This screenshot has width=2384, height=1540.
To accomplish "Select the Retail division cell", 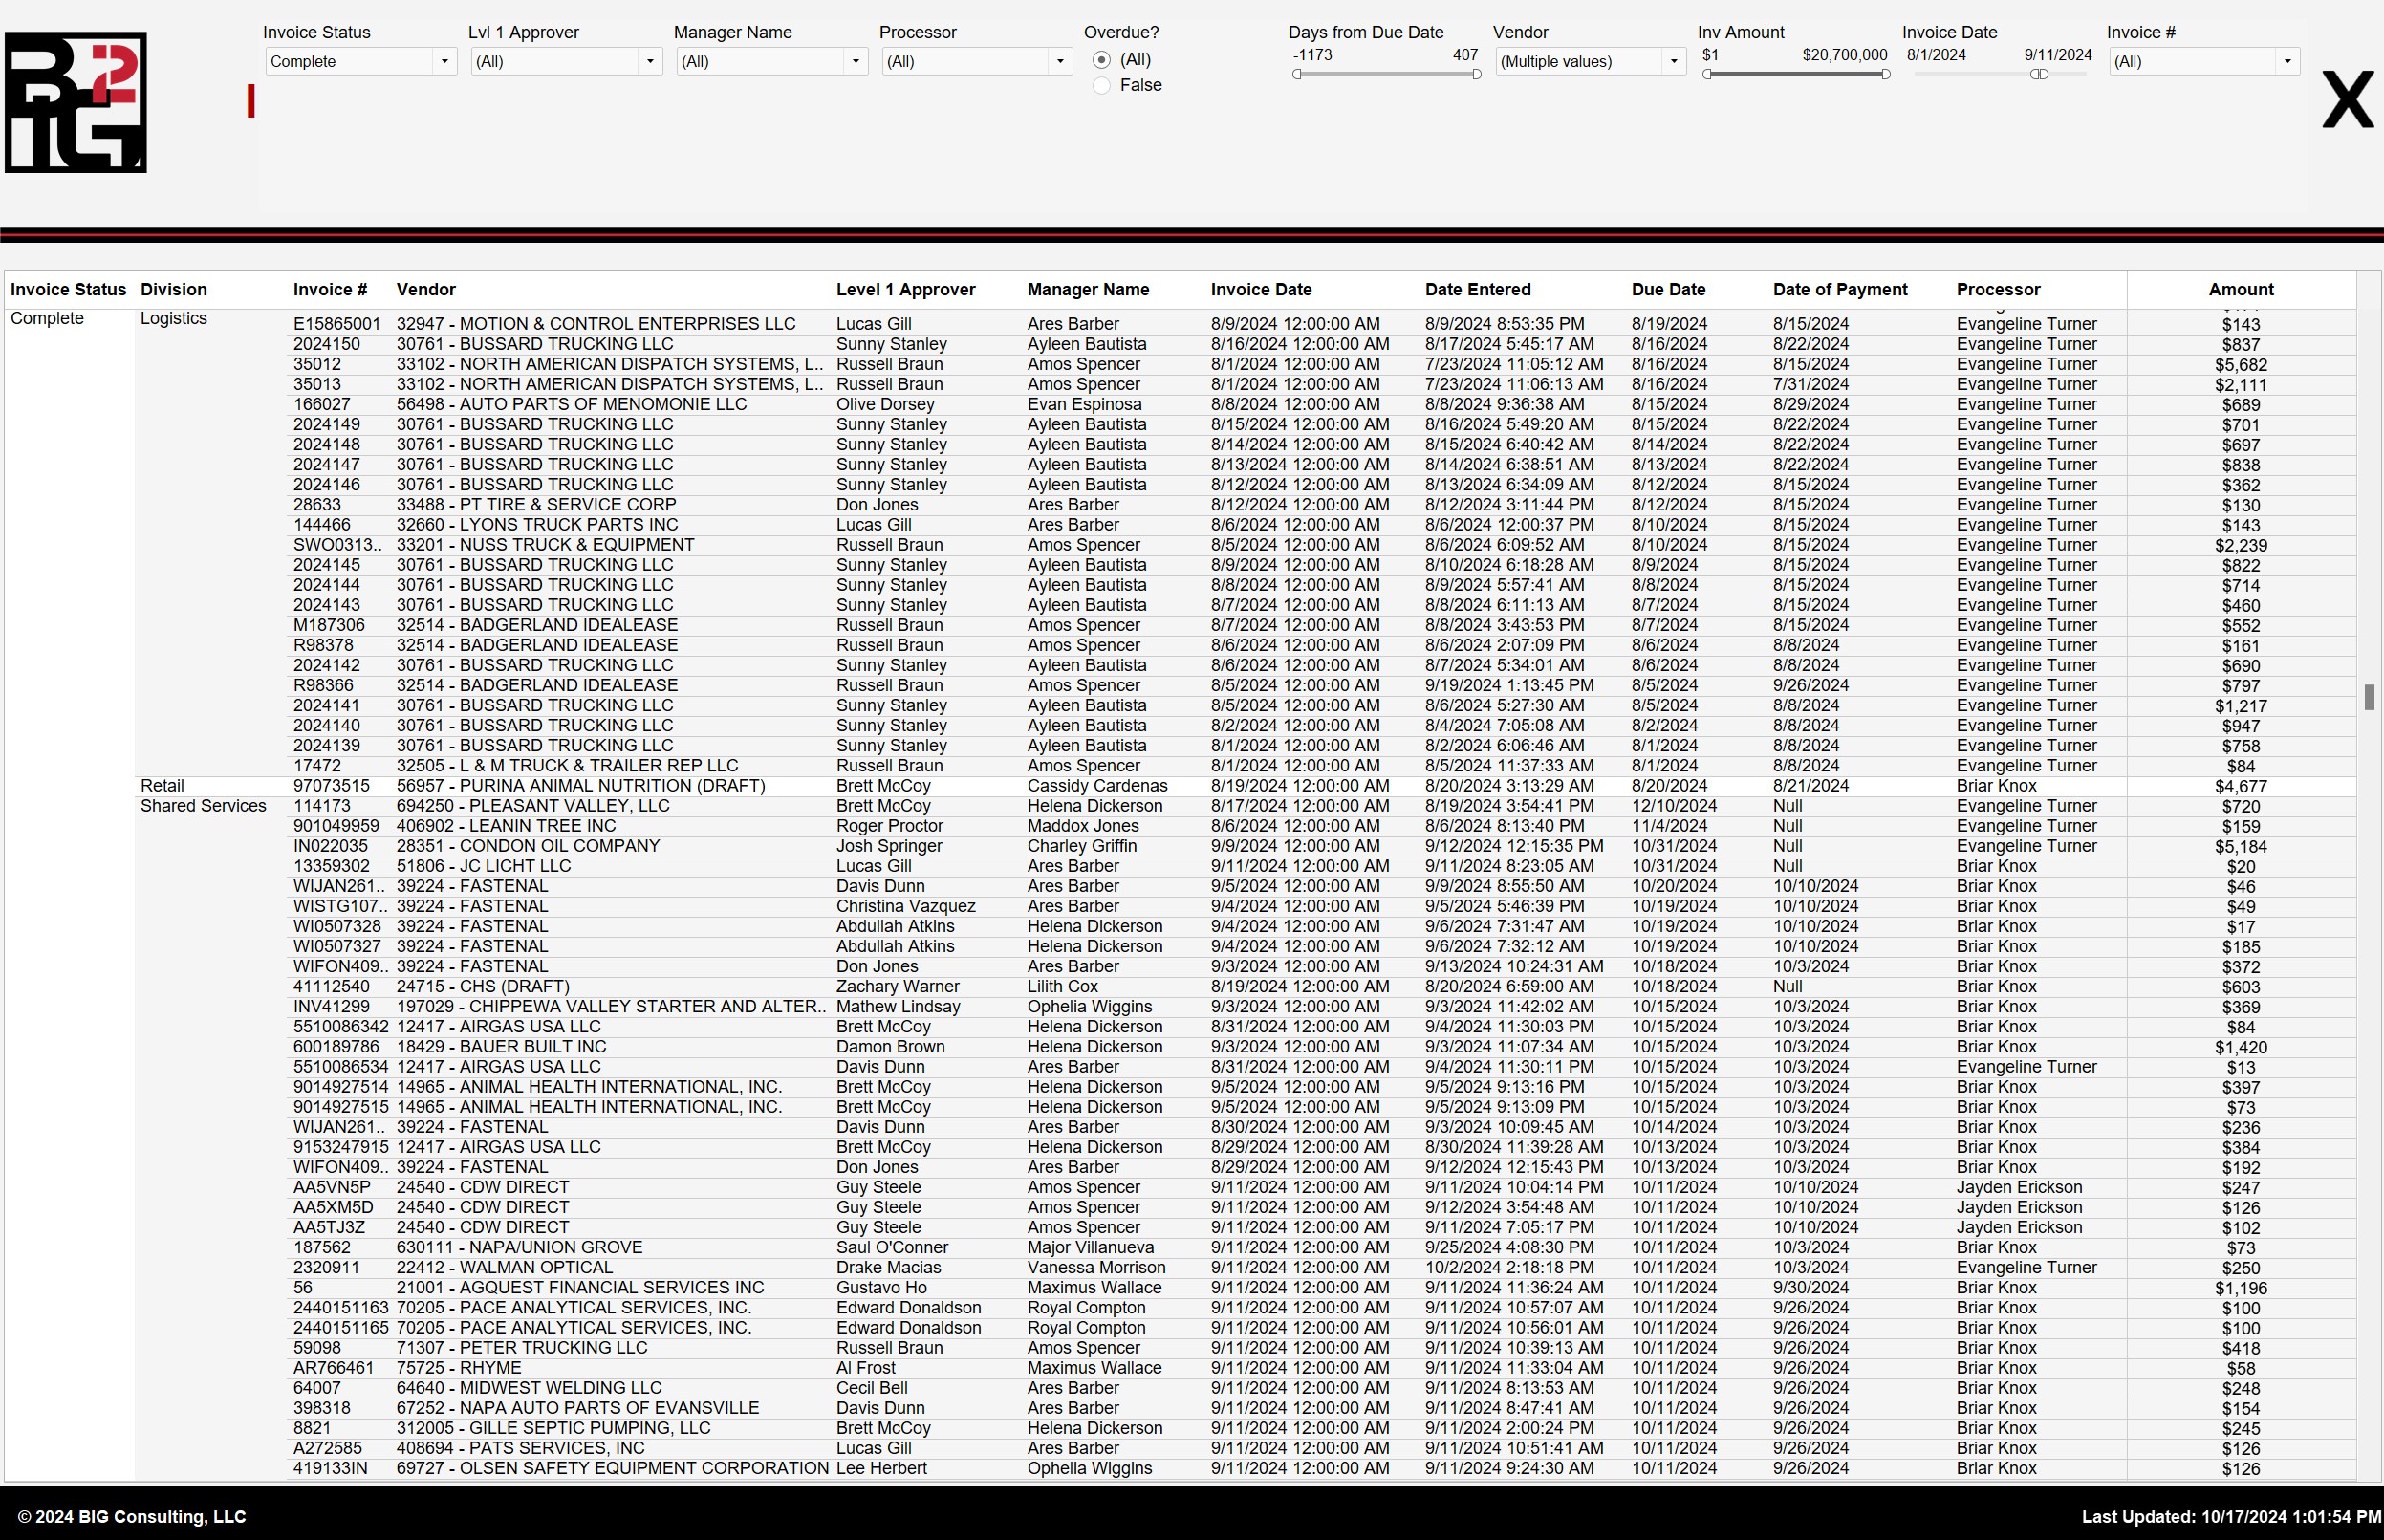I will click(x=162, y=786).
